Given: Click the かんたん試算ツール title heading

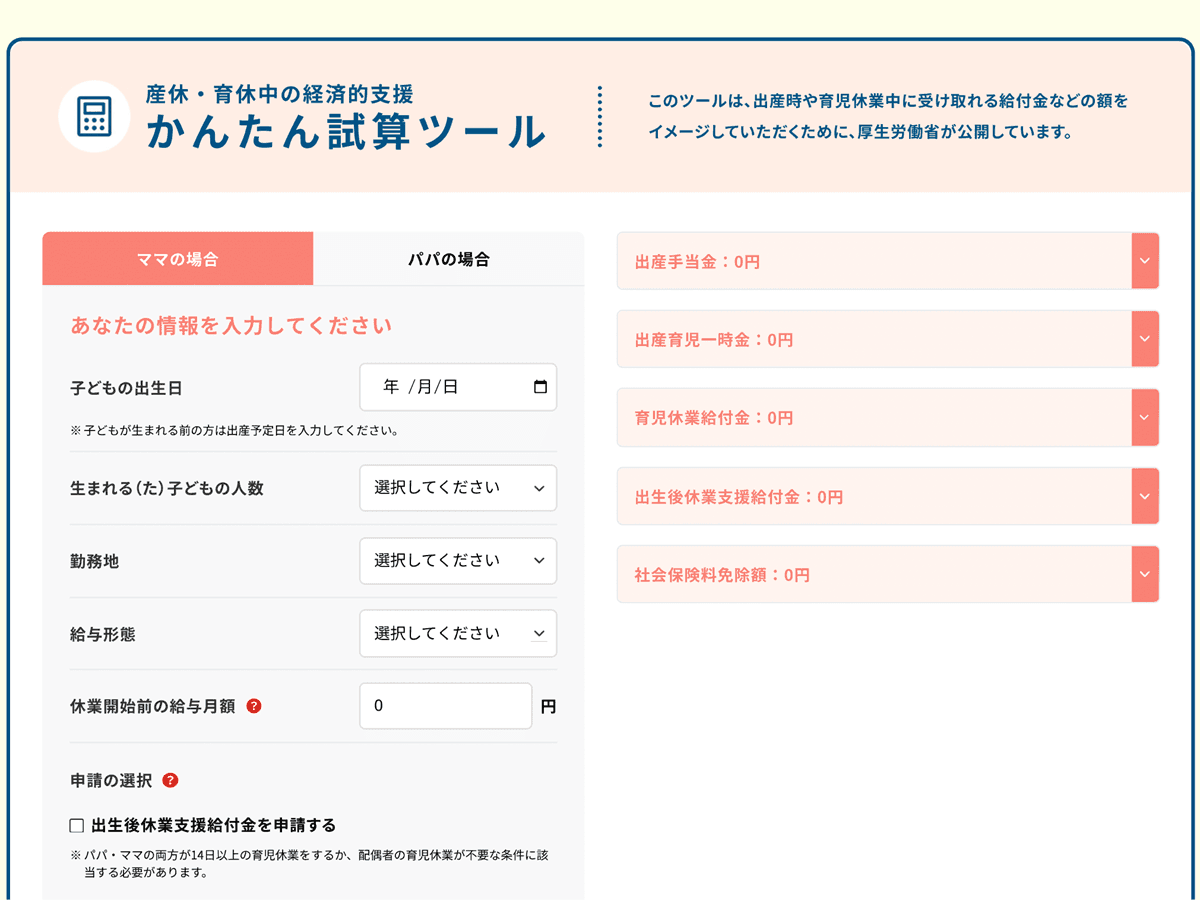Looking at the screenshot, I should click(x=346, y=133).
